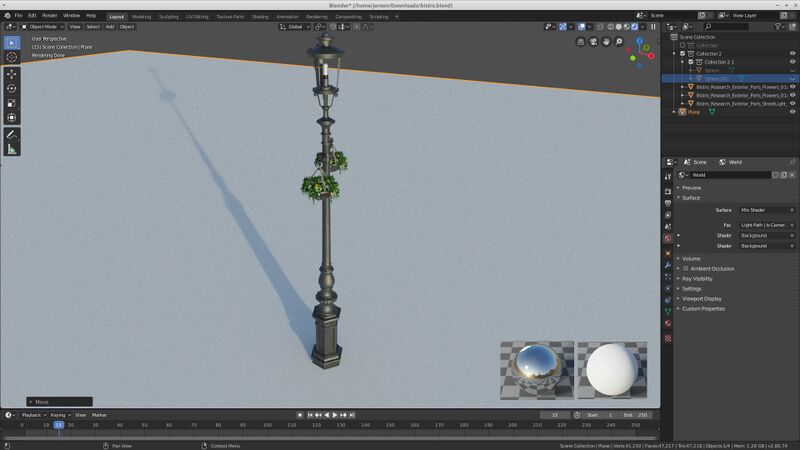Viewport: 800px width, 450px height.
Task: Jump to the timeline start frame
Action: [x=310, y=415]
